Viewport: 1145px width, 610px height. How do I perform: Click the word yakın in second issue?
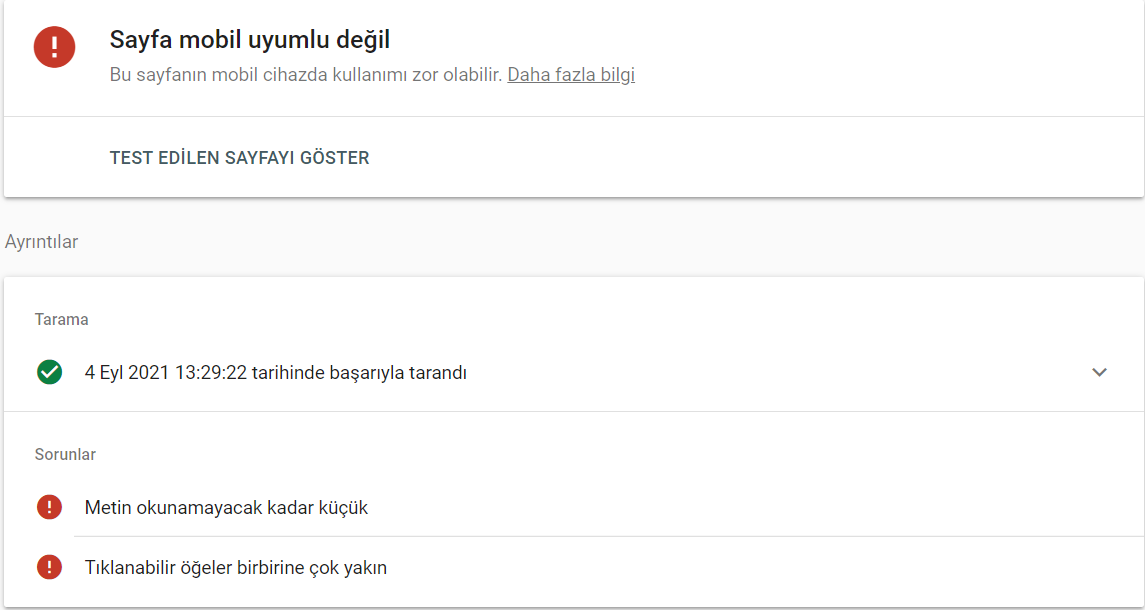point(366,568)
